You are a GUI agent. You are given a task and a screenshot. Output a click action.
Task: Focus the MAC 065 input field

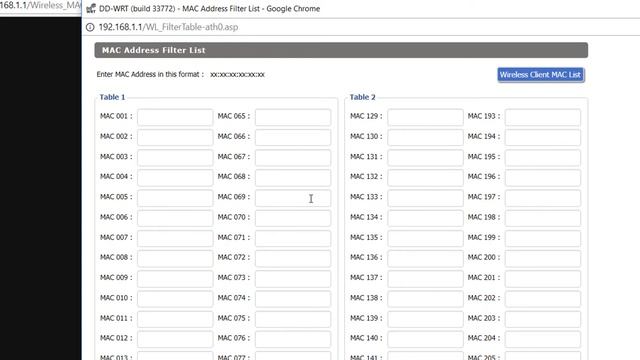point(293,117)
